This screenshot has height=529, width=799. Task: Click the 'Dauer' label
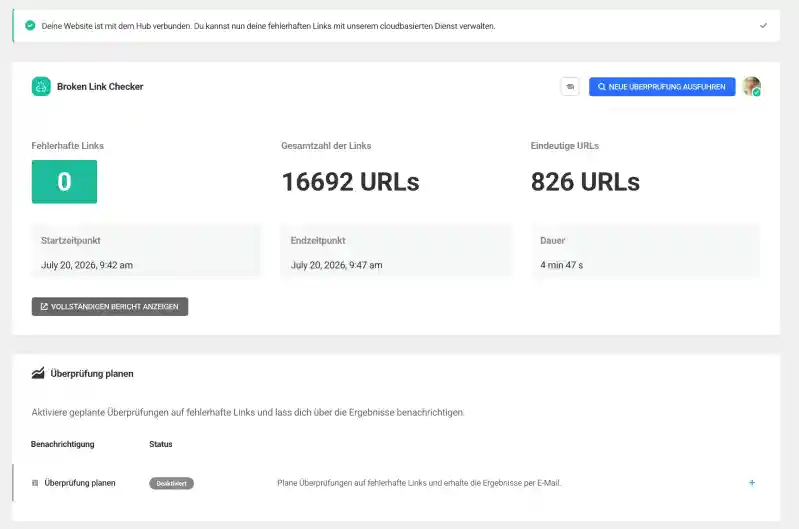pyautogui.click(x=552, y=241)
